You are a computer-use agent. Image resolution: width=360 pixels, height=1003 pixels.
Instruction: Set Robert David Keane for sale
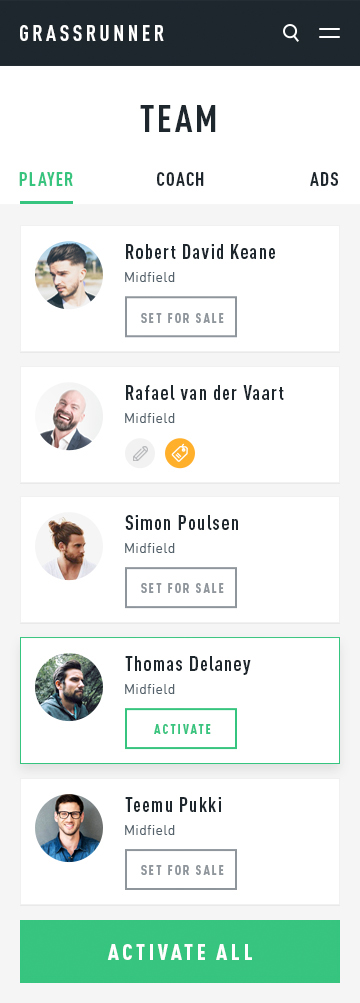181,317
